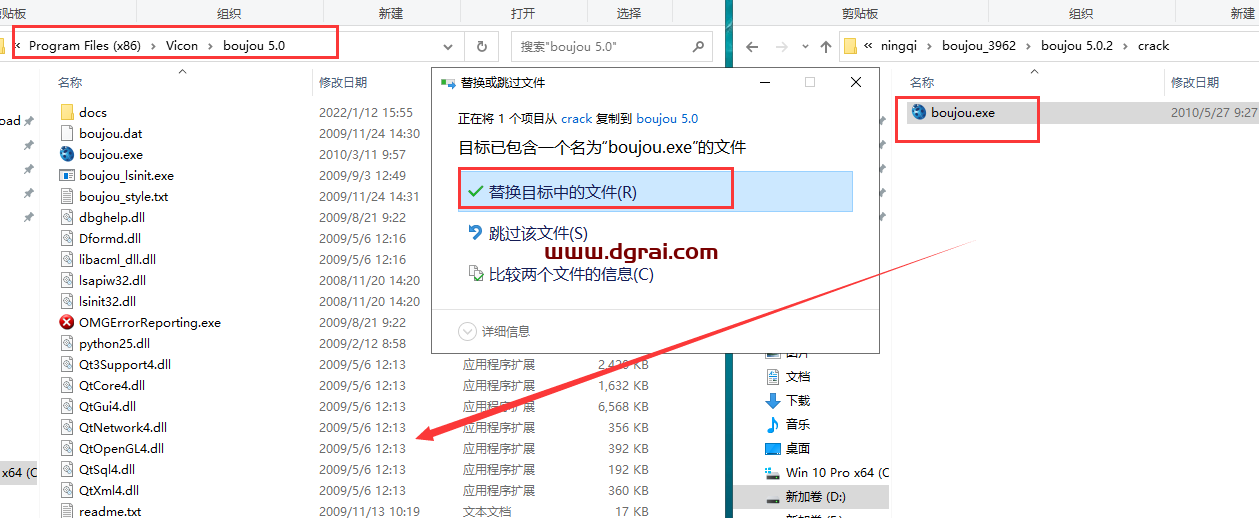Go back in the crack folder window

[x=753, y=46]
